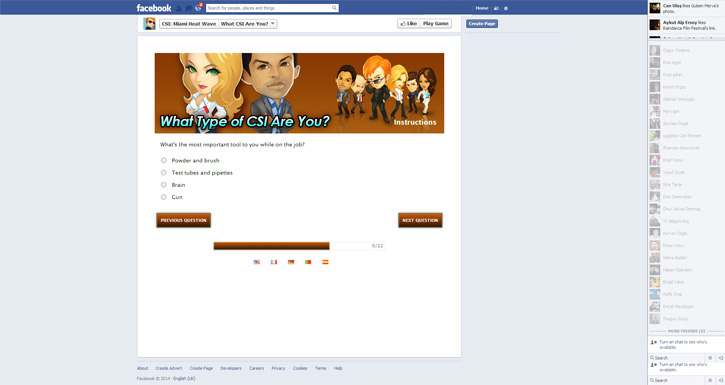Screen dimensions: 725x385
Task: Switch language using the German flag
Action: tap(291, 262)
